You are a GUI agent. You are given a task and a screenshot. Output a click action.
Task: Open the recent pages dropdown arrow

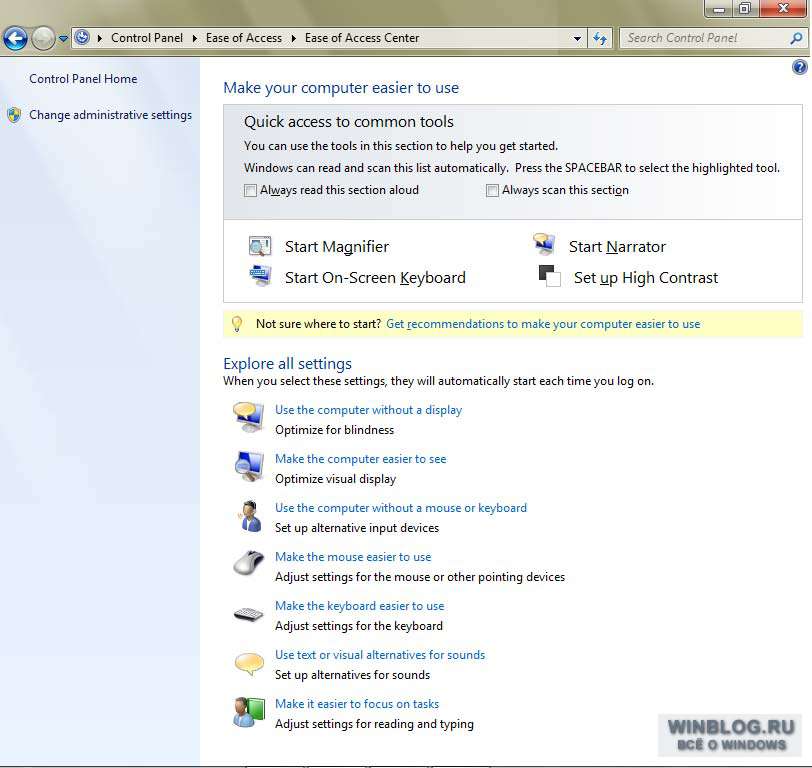coord(63,38)
